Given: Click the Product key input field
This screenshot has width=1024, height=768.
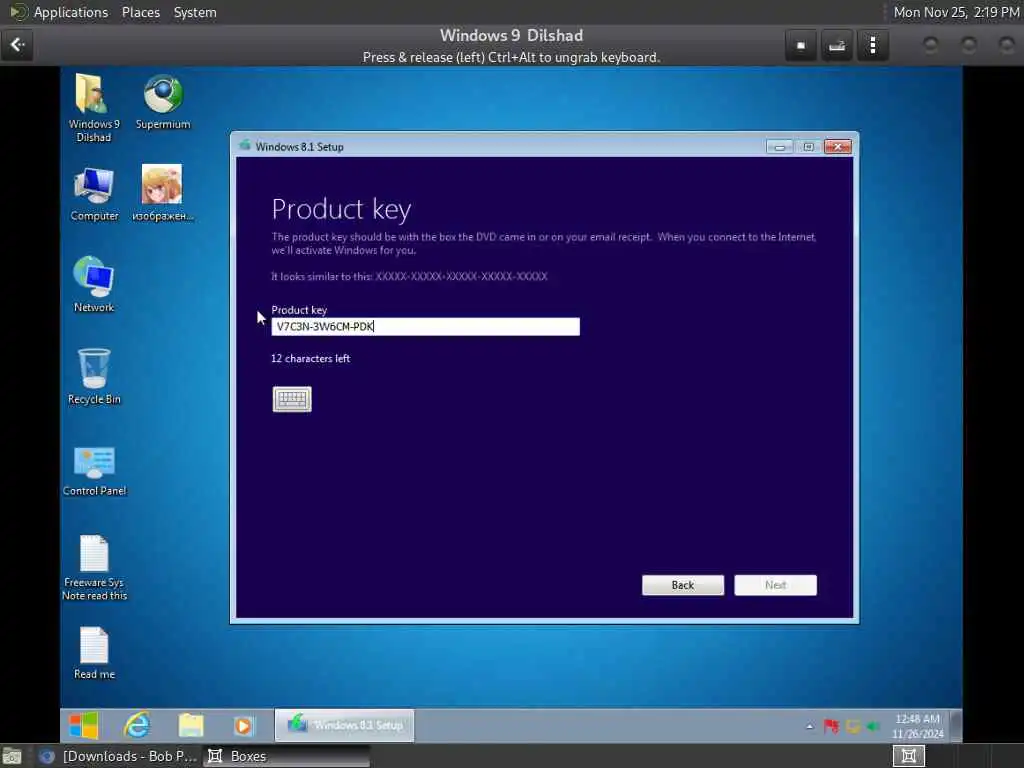Looking at the screenshot, I should pyautogui.click(x=425, y=327).
